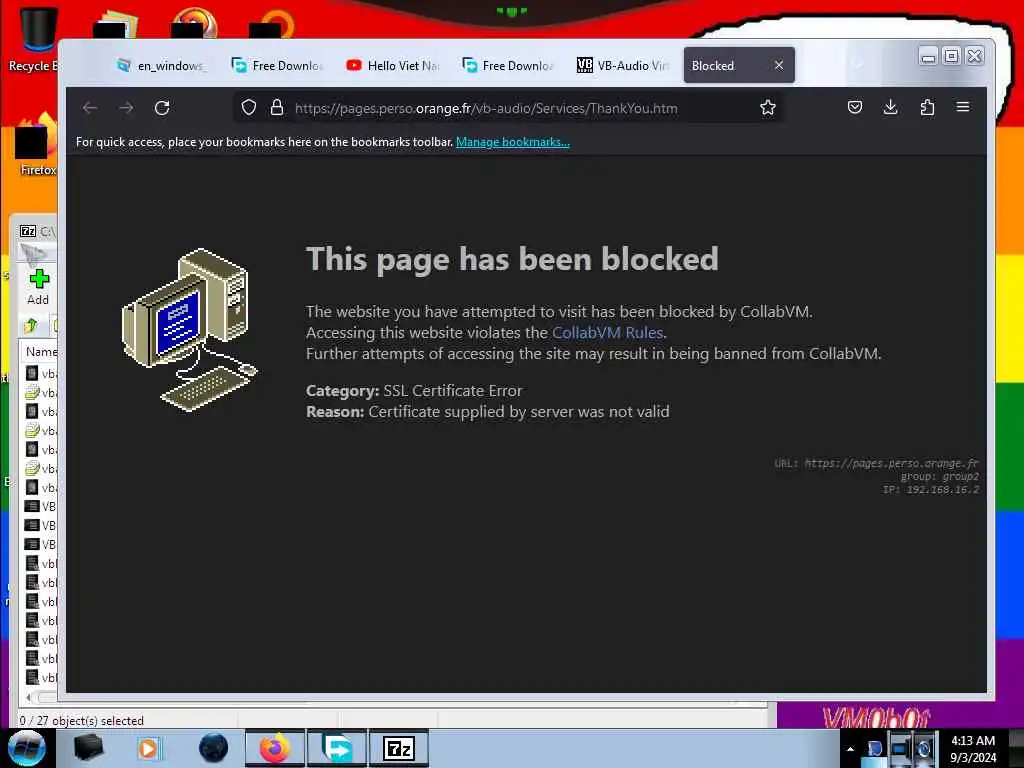The image size is (1024, 768).
Task: Click the taskbar clock showing 4:13 AM
Action: pos(973,748)
